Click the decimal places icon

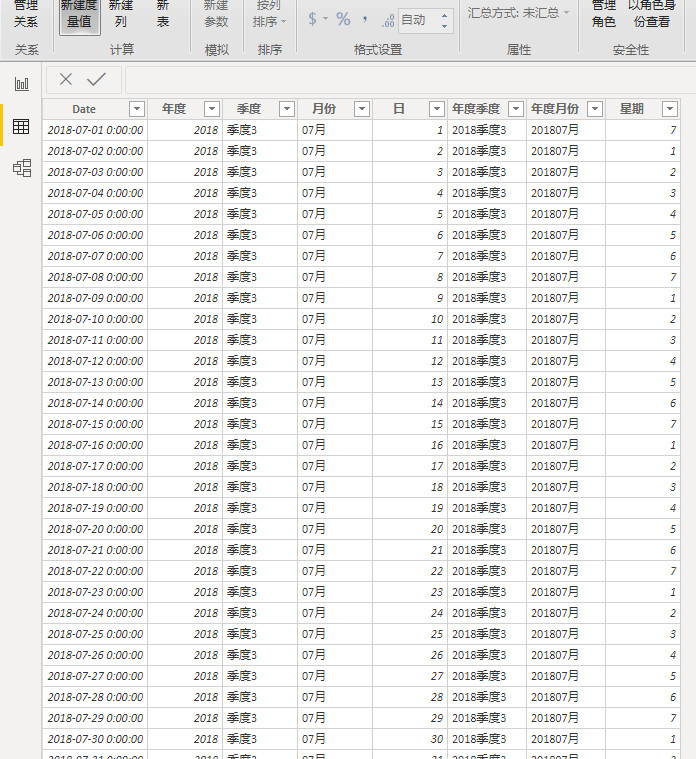click(388, 20)
